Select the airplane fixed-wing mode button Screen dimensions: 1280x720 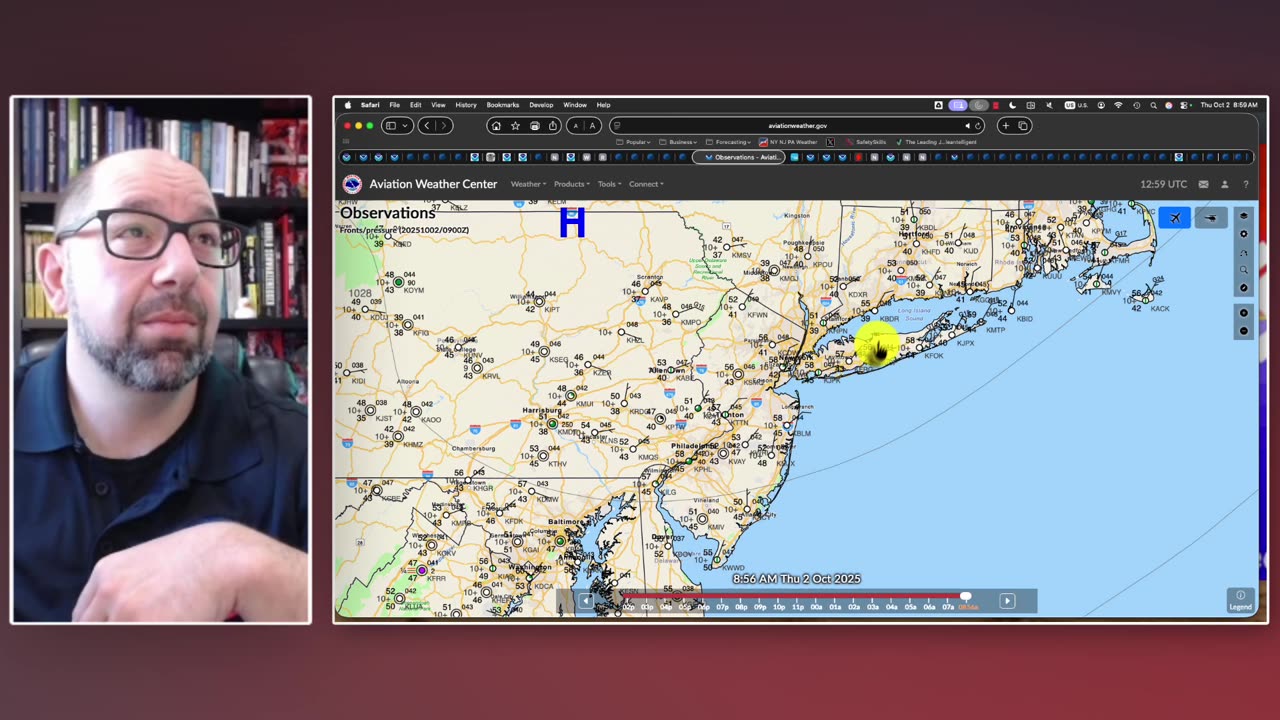tap(1175, 218)
